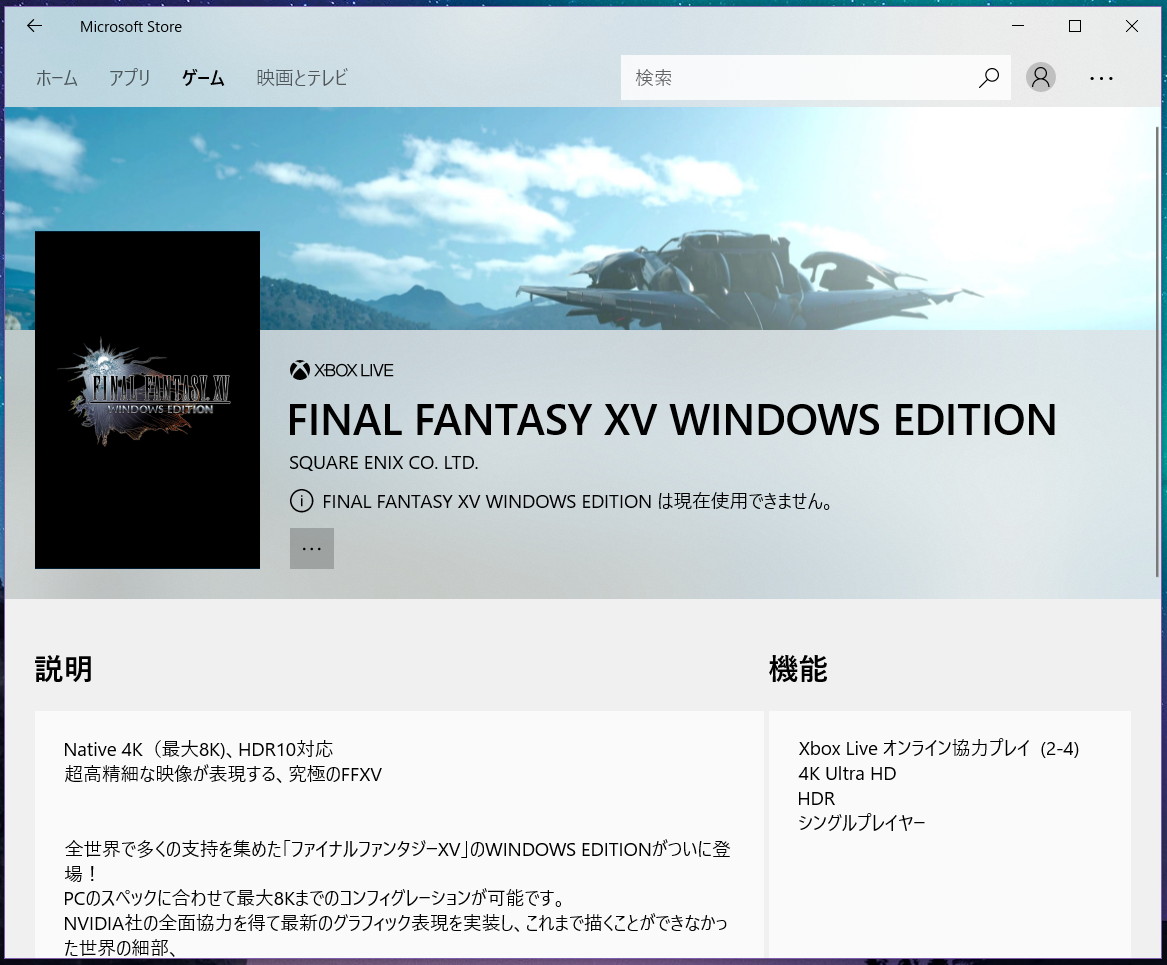Click the vertical scrollbar thumb

pos(1156,352)
